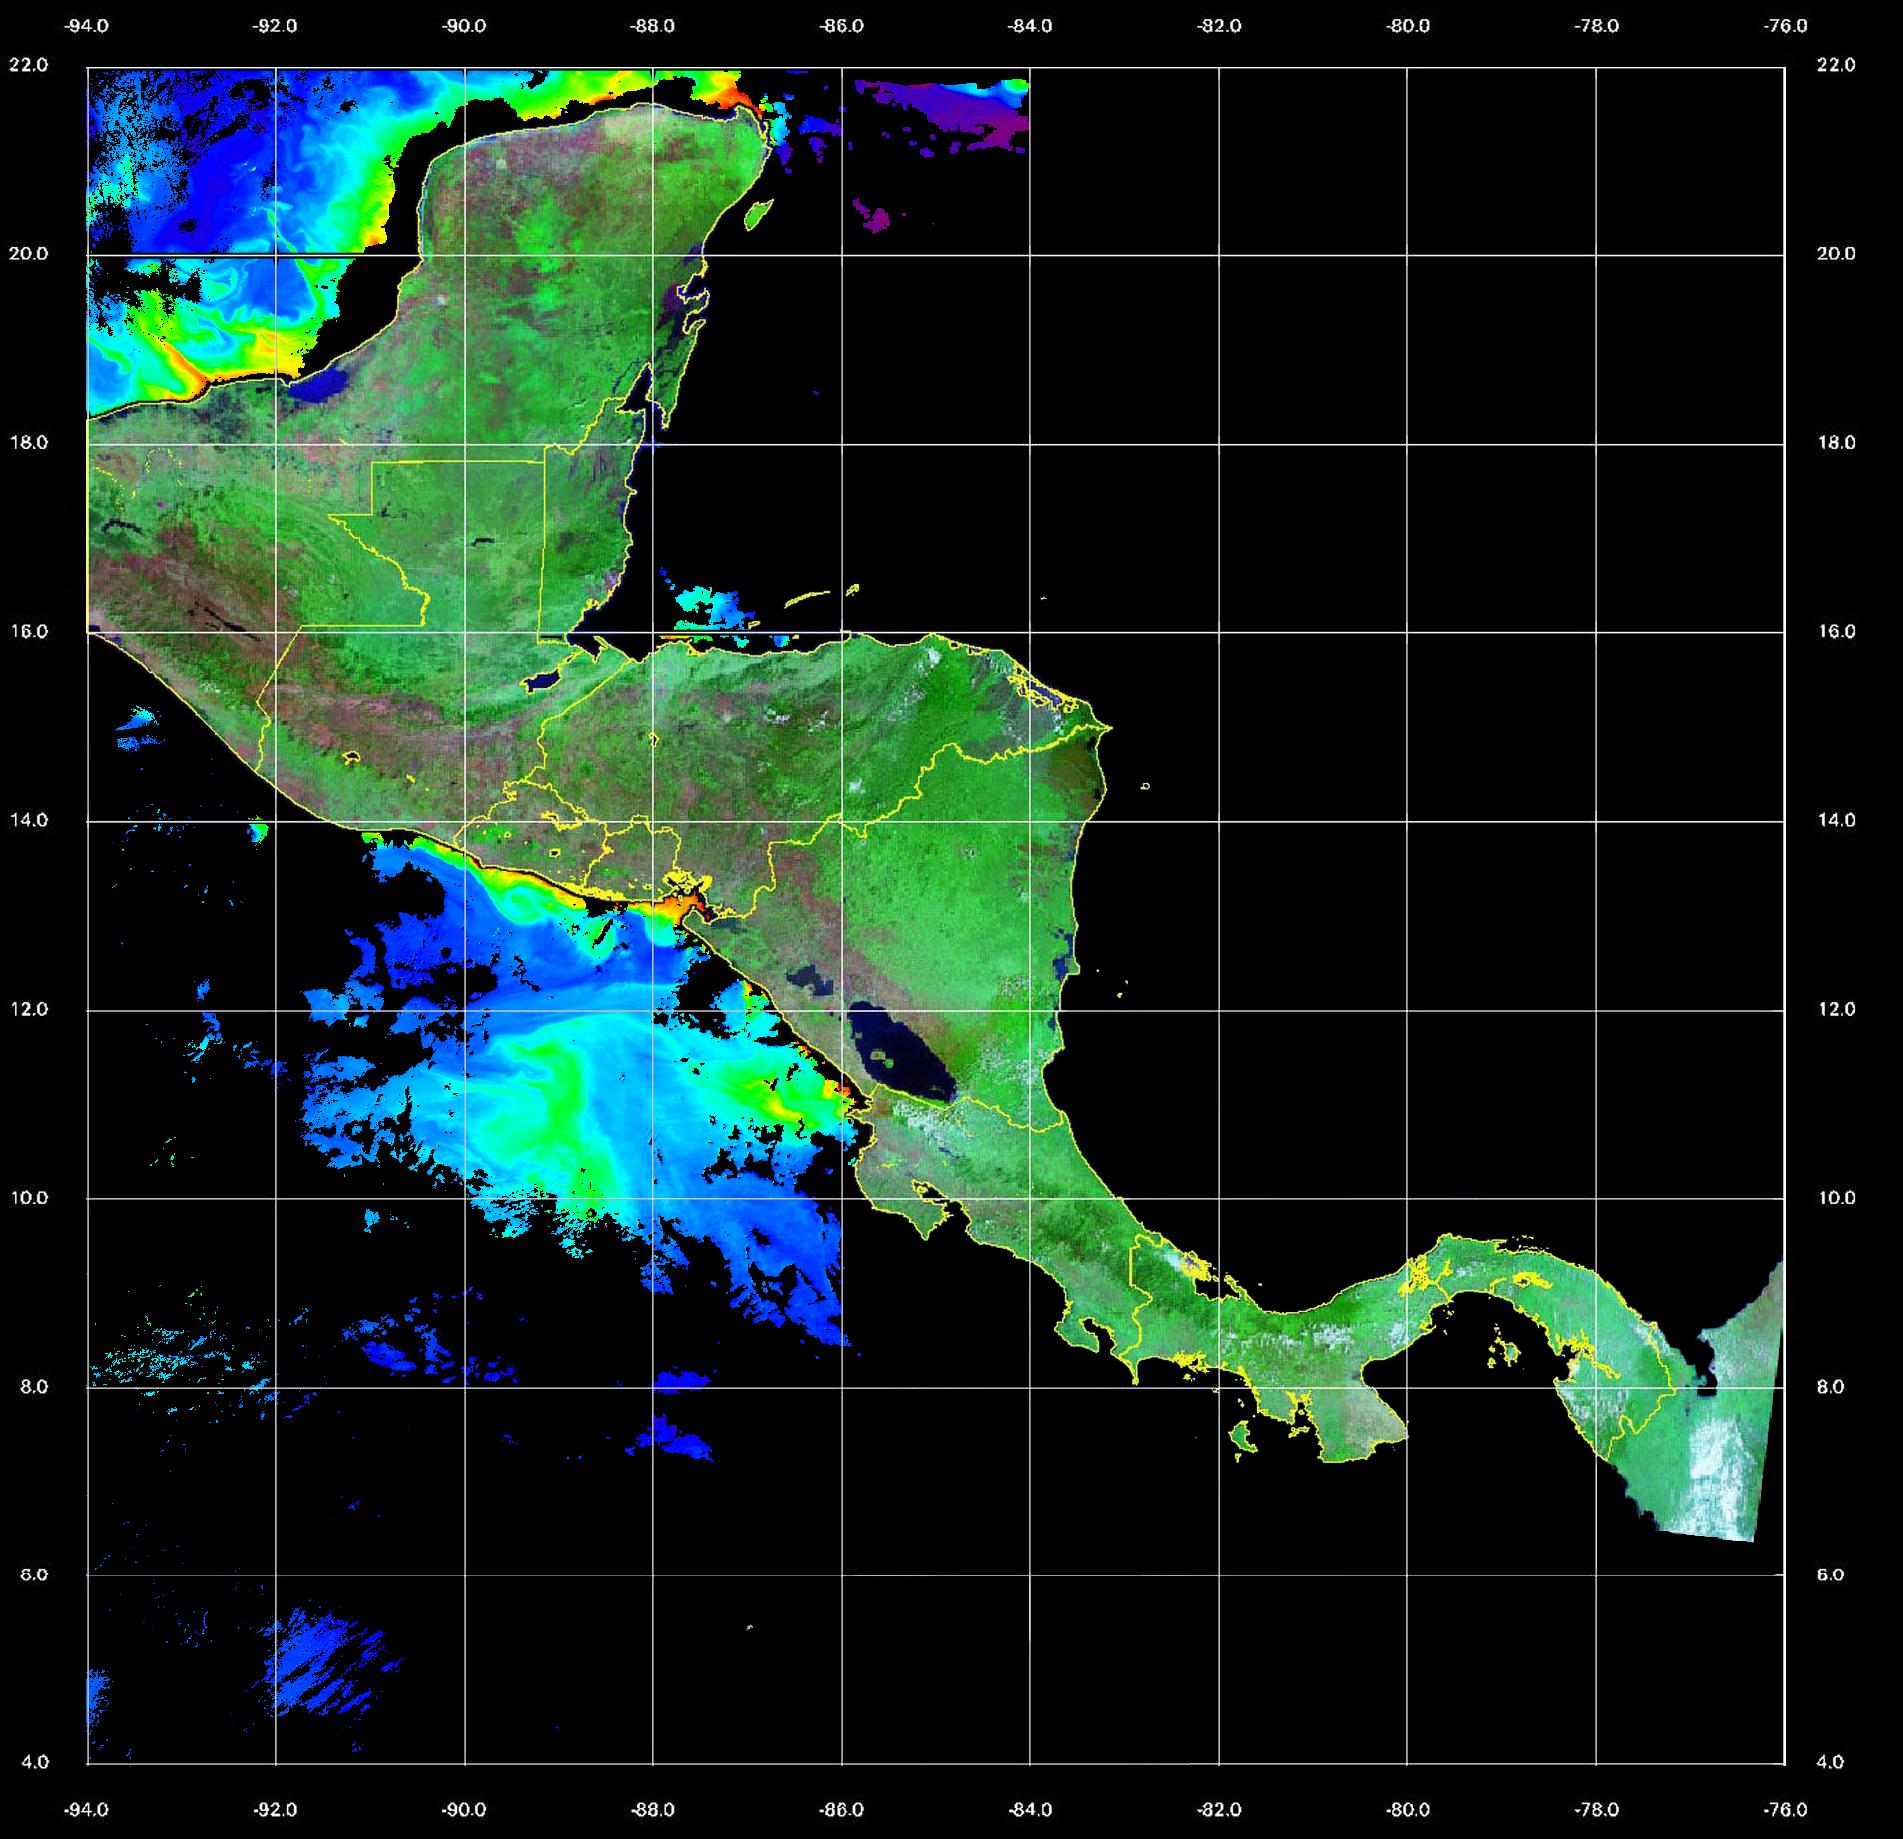
Task: Click Ometepe island inside Lake Nicaragua
Action: pos(883,1055)
